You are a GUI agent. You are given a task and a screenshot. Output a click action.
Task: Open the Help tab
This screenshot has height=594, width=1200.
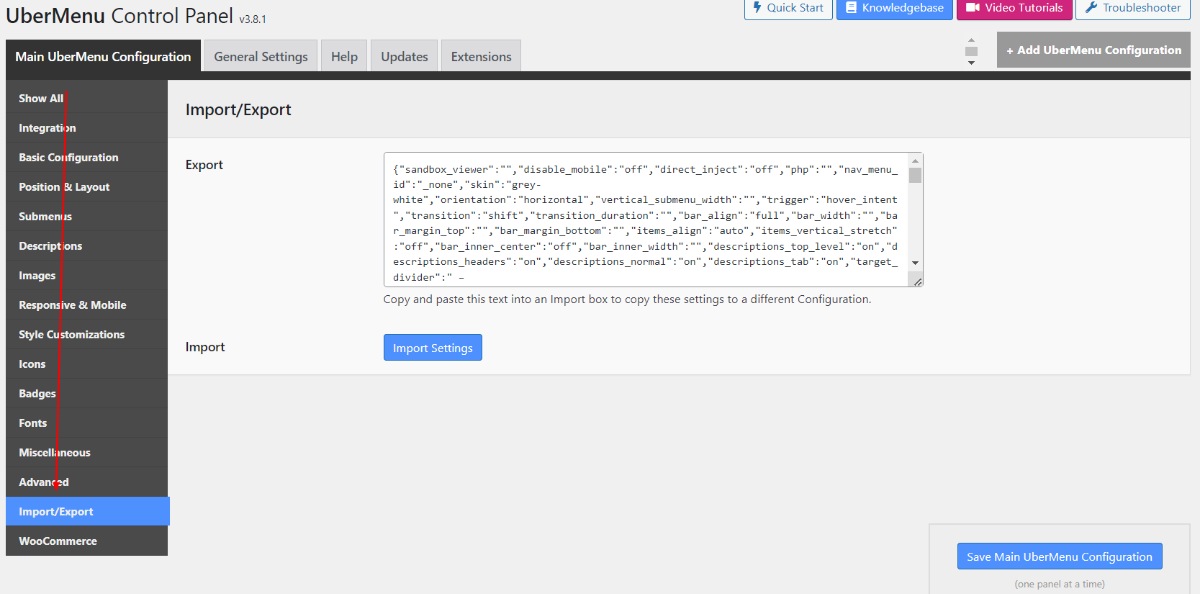344,57
